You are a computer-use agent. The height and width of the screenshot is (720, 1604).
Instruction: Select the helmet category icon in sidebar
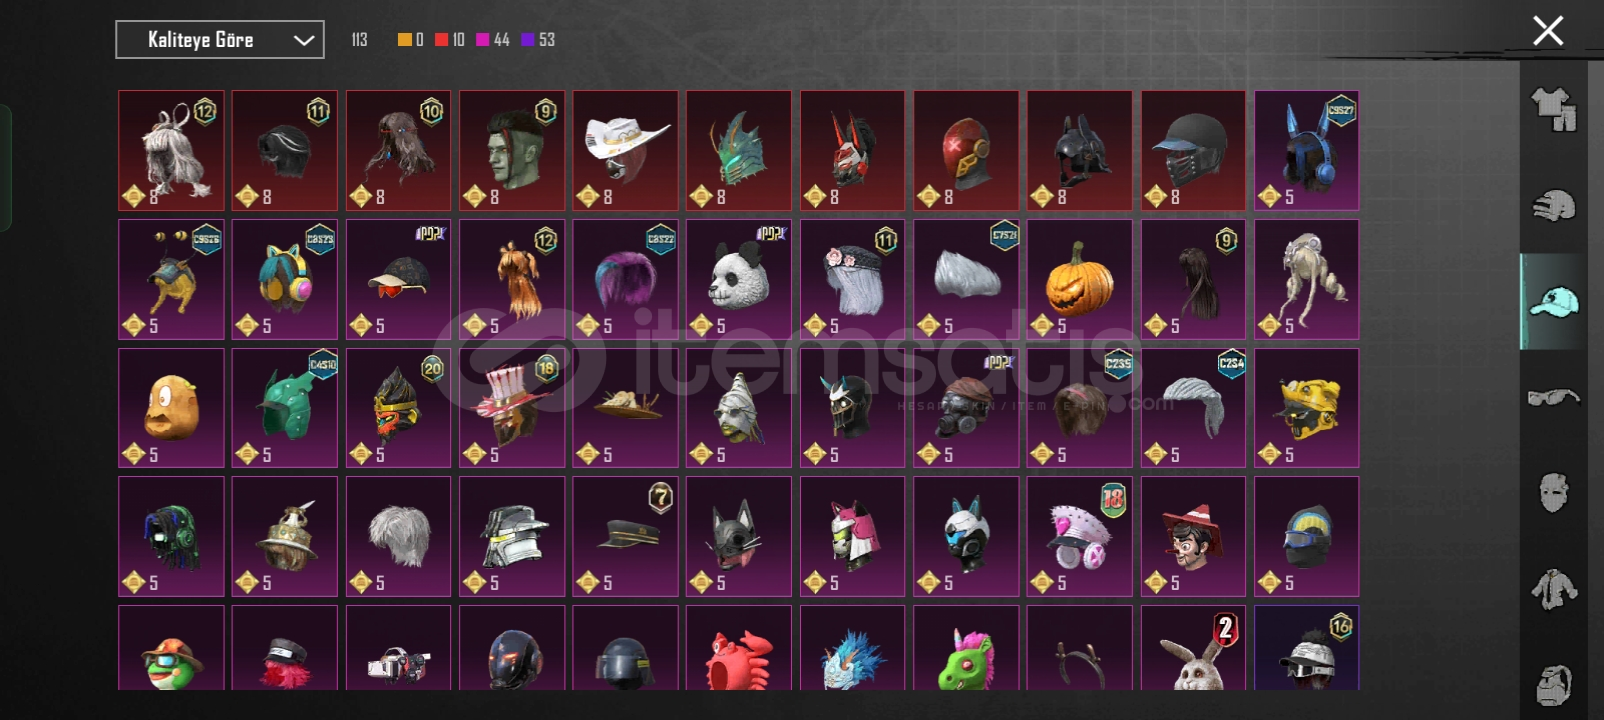1553,205
